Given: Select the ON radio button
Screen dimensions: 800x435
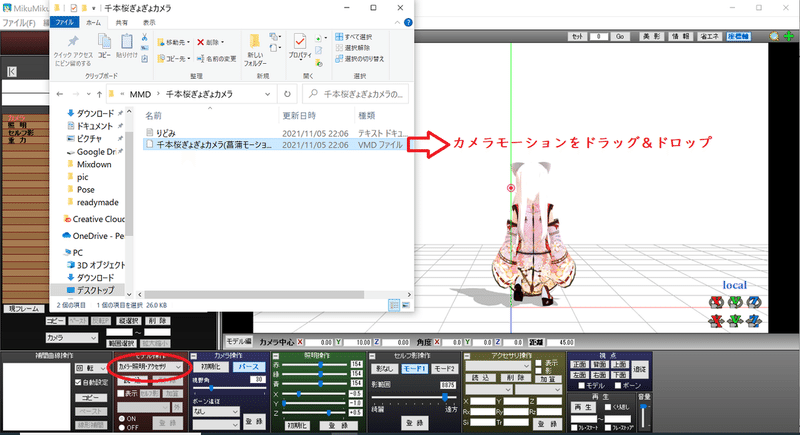Looking at the screenshot, I should click(122, 418).
